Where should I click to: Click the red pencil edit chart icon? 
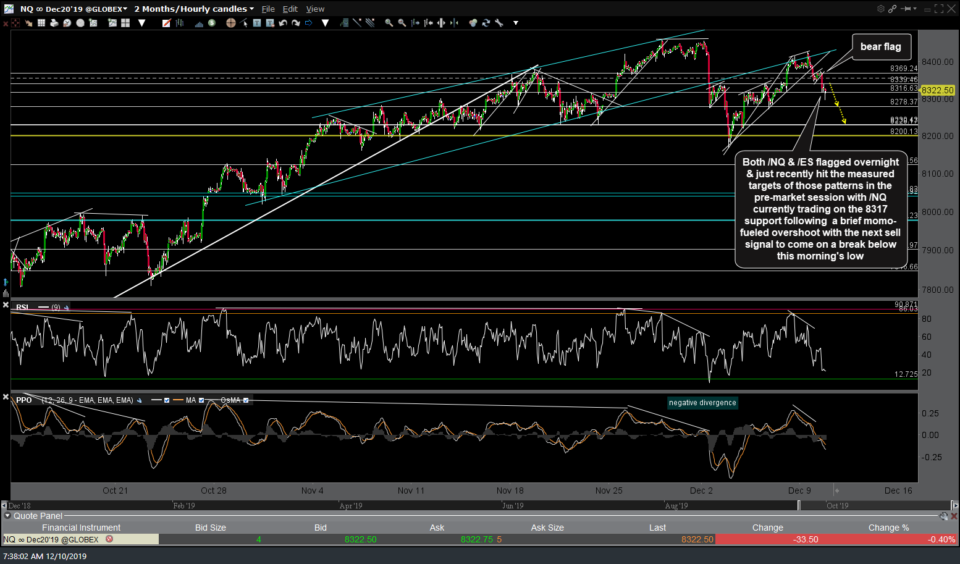pyautogui.click(x=166, y=23)
